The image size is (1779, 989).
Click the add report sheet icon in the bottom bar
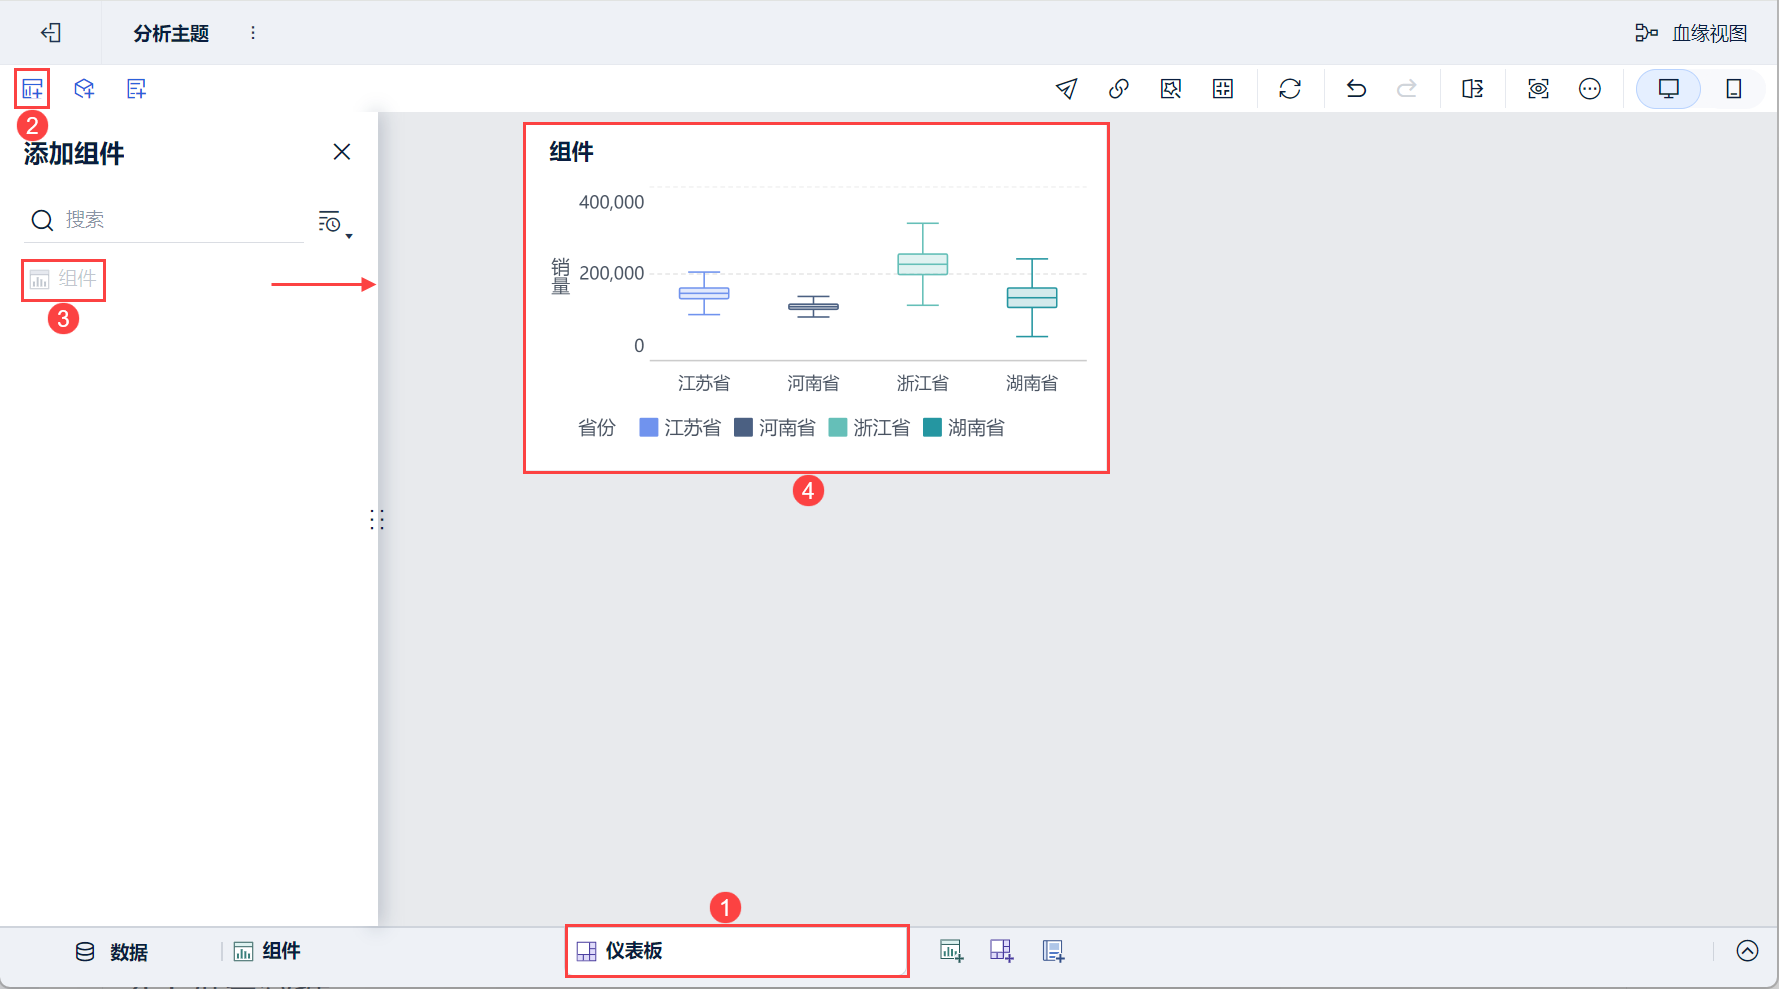[1053, 951]
